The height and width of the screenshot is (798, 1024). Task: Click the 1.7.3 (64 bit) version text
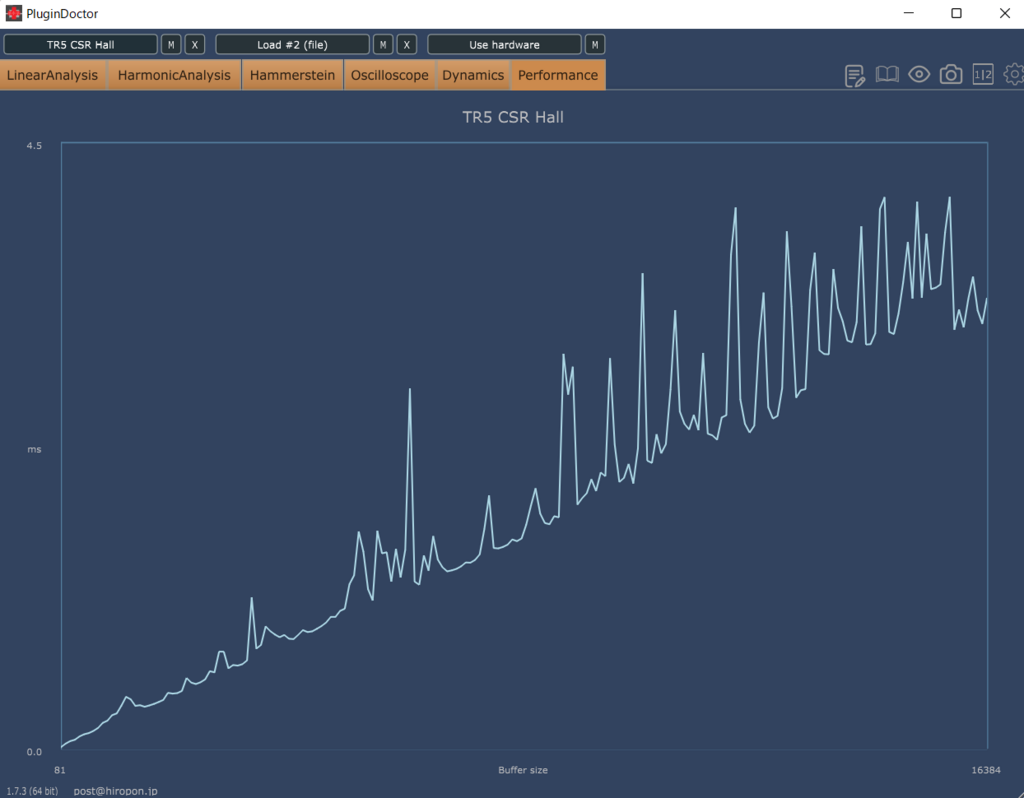[x=32, y=791]
